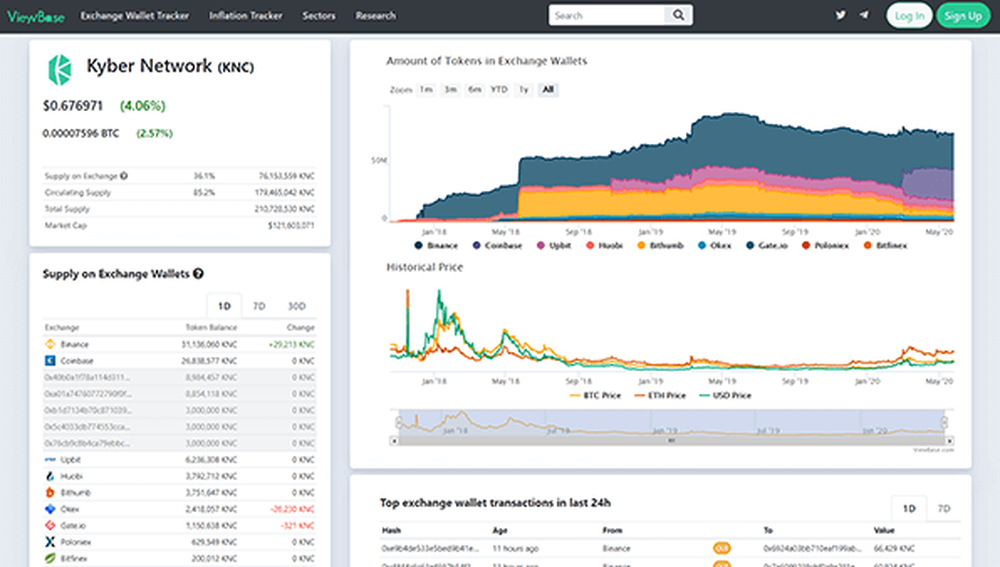Set chart zoom to 1y
The height and width of the screenshot is (567, 1000).
(524, 89)
